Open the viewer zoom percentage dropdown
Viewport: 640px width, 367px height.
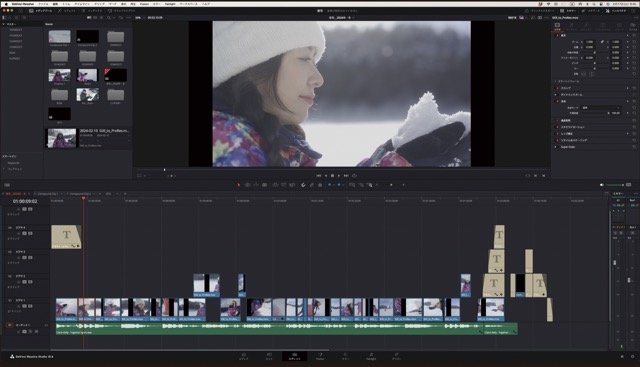tap(139, 18)
